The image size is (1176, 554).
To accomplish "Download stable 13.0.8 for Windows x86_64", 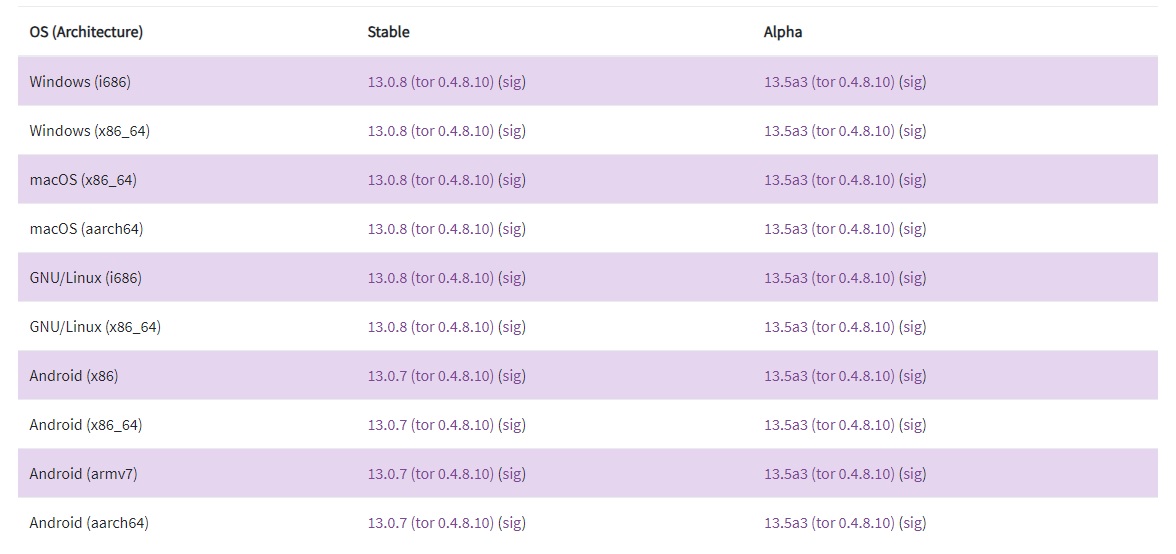I will pyautogui.click(x=430, y=131).
